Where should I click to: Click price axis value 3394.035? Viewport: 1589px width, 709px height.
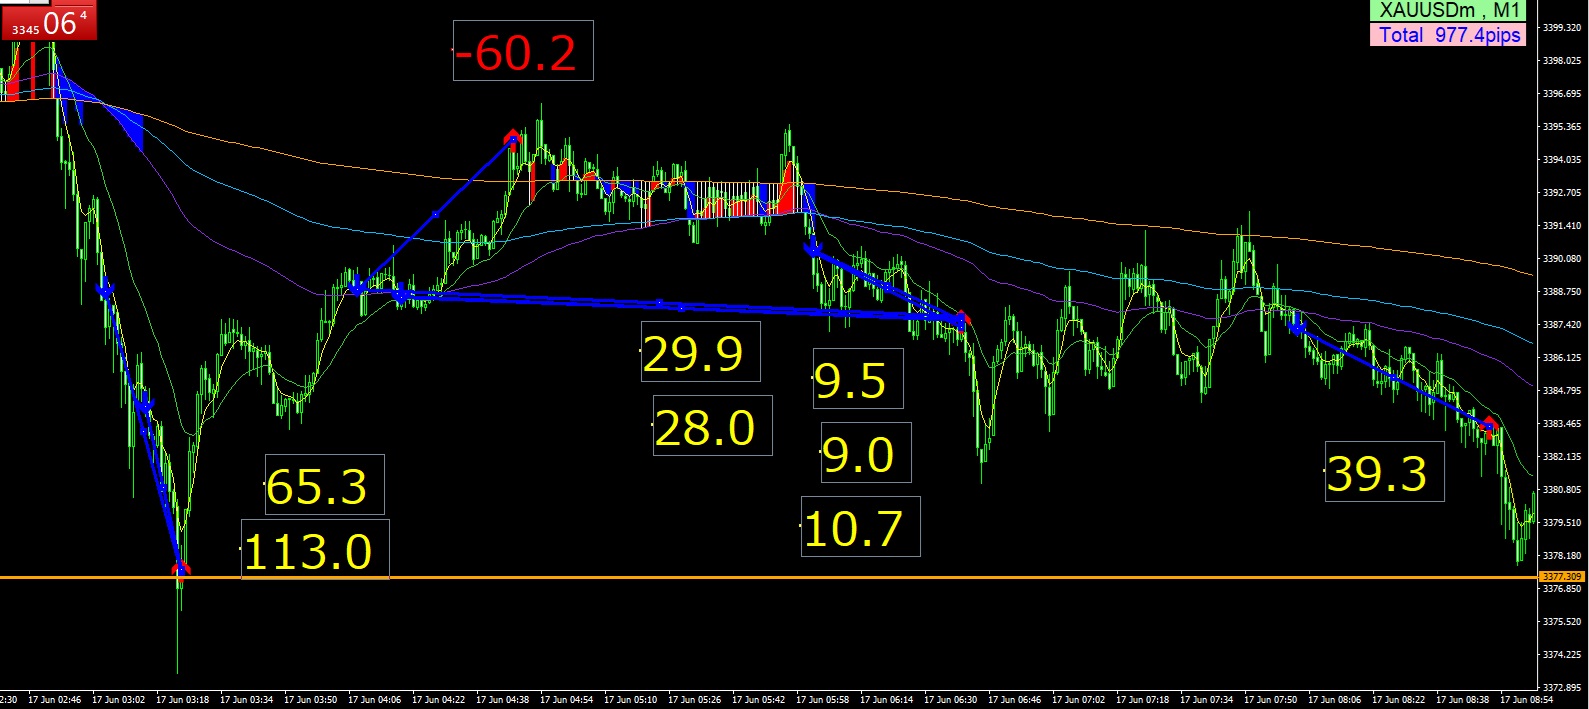pyautogui.click(x=1562, y=160)
